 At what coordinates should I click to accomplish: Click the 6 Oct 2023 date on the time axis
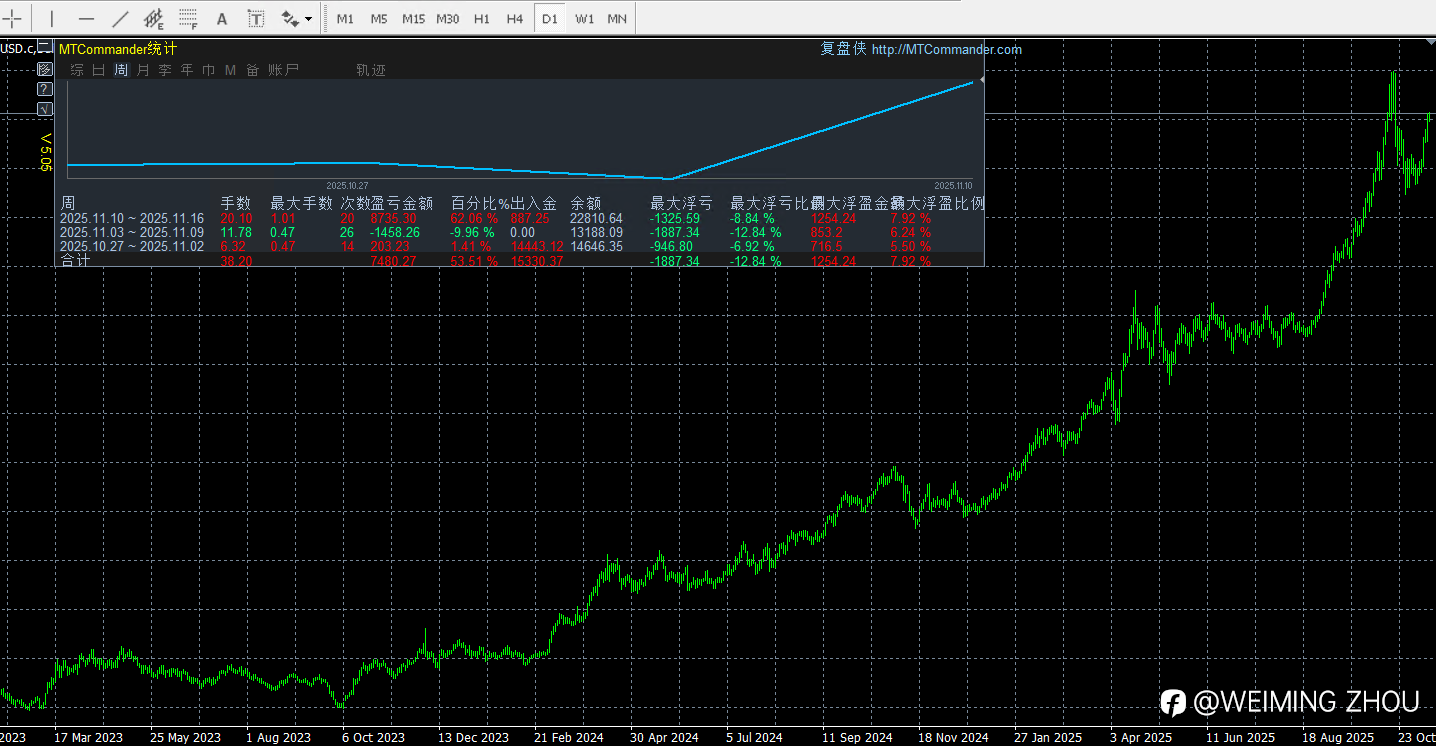pos(373,737)
